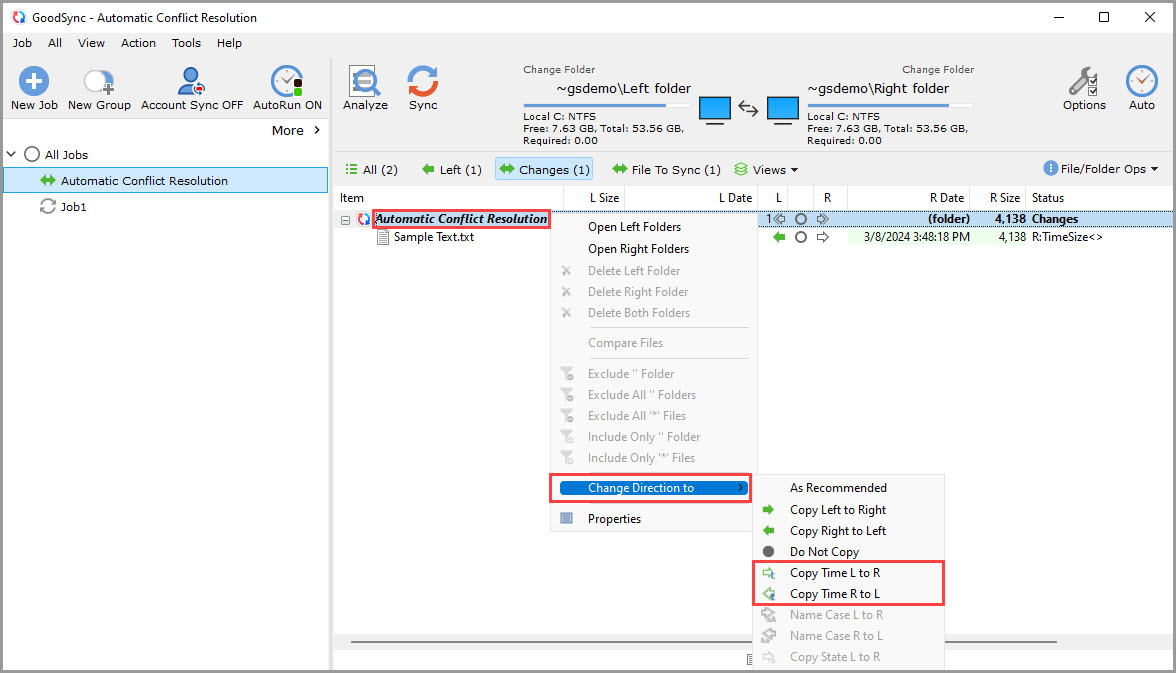This screenshot has height=673, width=1176.
Task: Click Properties icon in context menu
Action: [566, 518]
